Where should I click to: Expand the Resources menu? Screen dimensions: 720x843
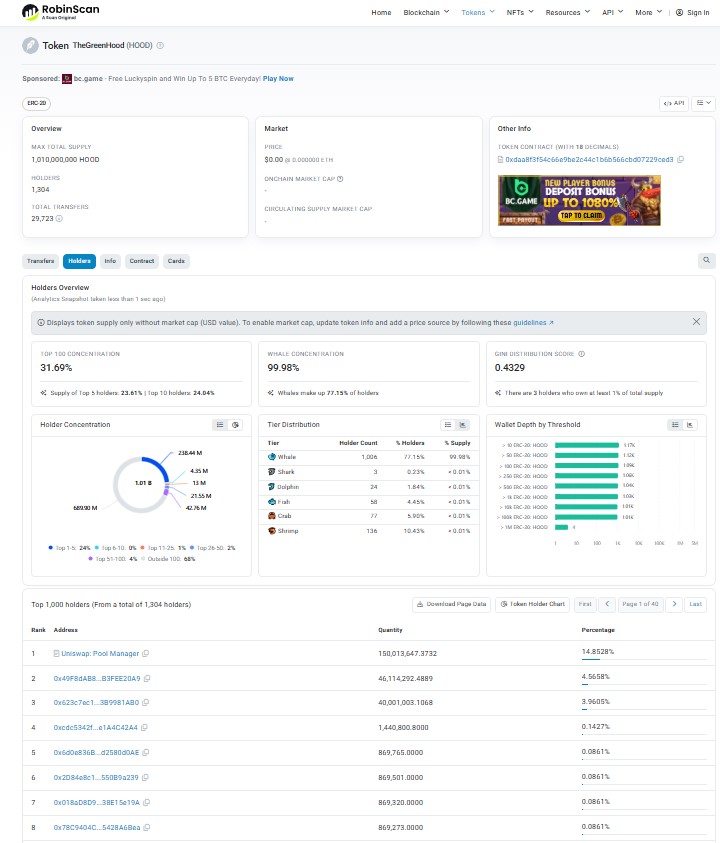(x=567, y=12)
